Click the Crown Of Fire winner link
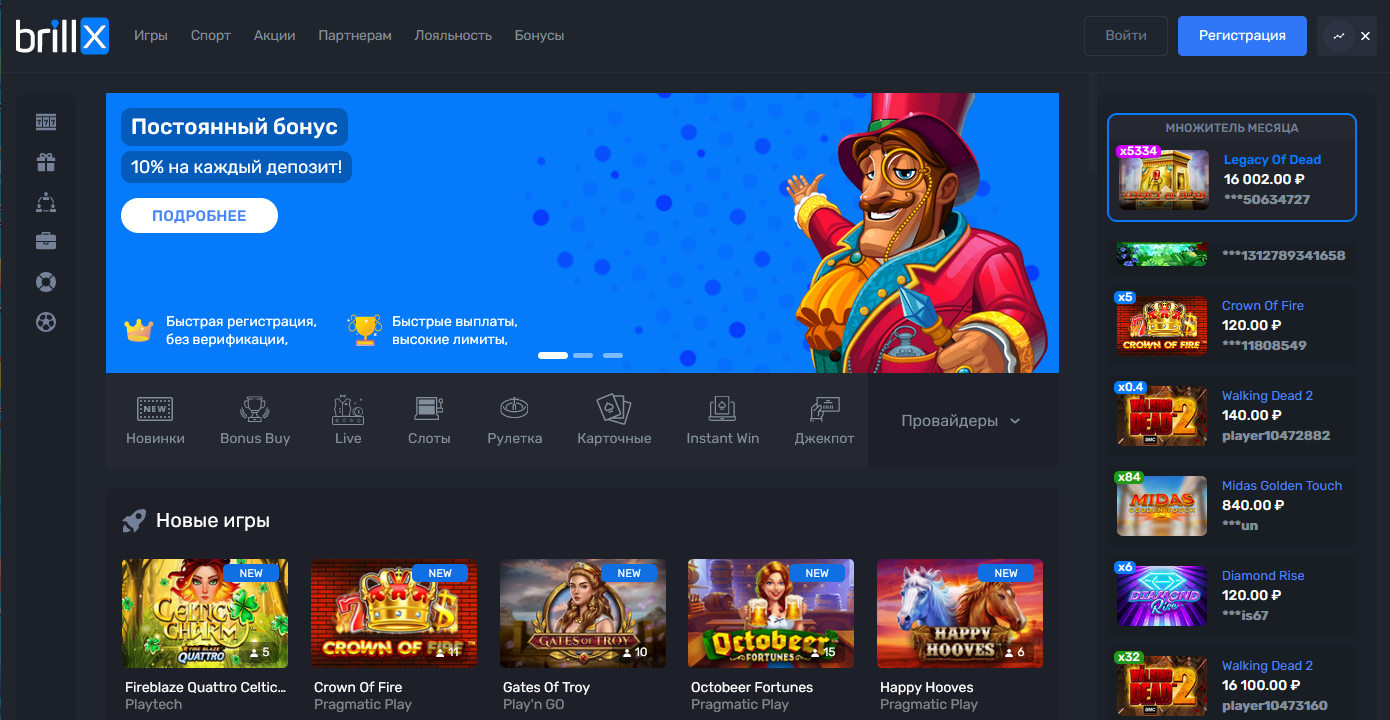This screenshot has width=1390, height=720. coord(1263,305)
